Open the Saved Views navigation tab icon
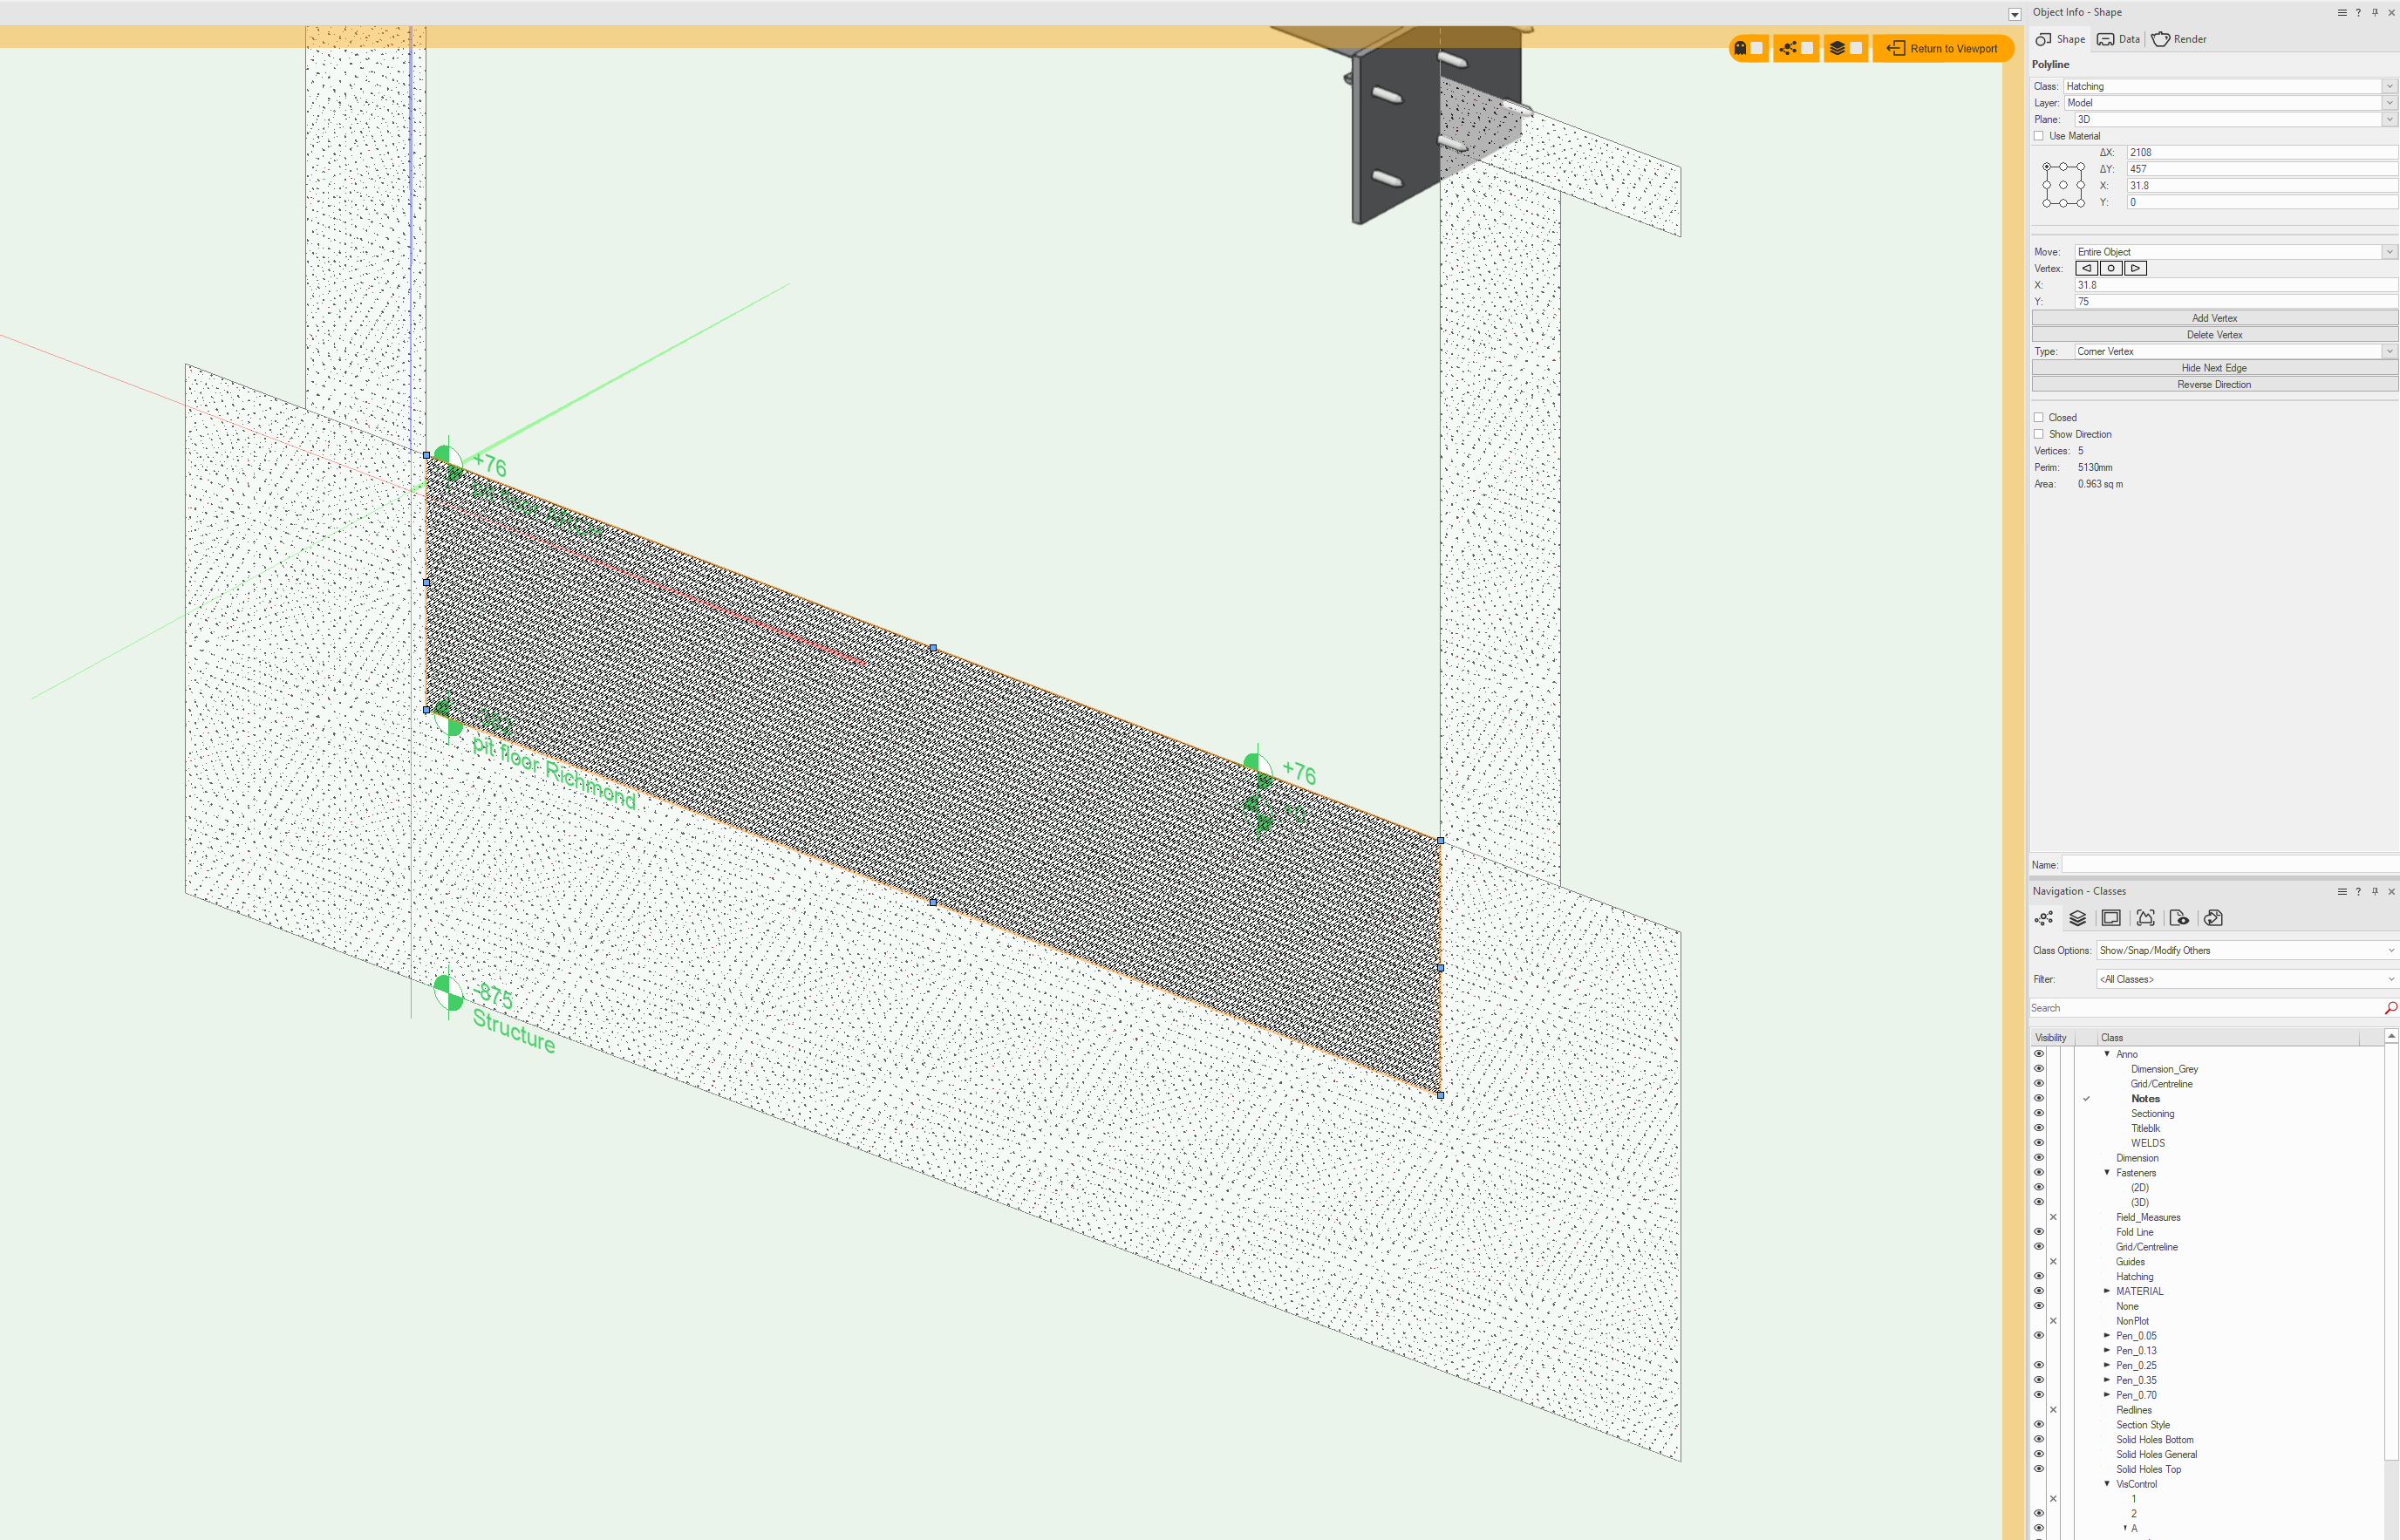This screenshot has width=2400, height=1540. (x=2179, y=918)
